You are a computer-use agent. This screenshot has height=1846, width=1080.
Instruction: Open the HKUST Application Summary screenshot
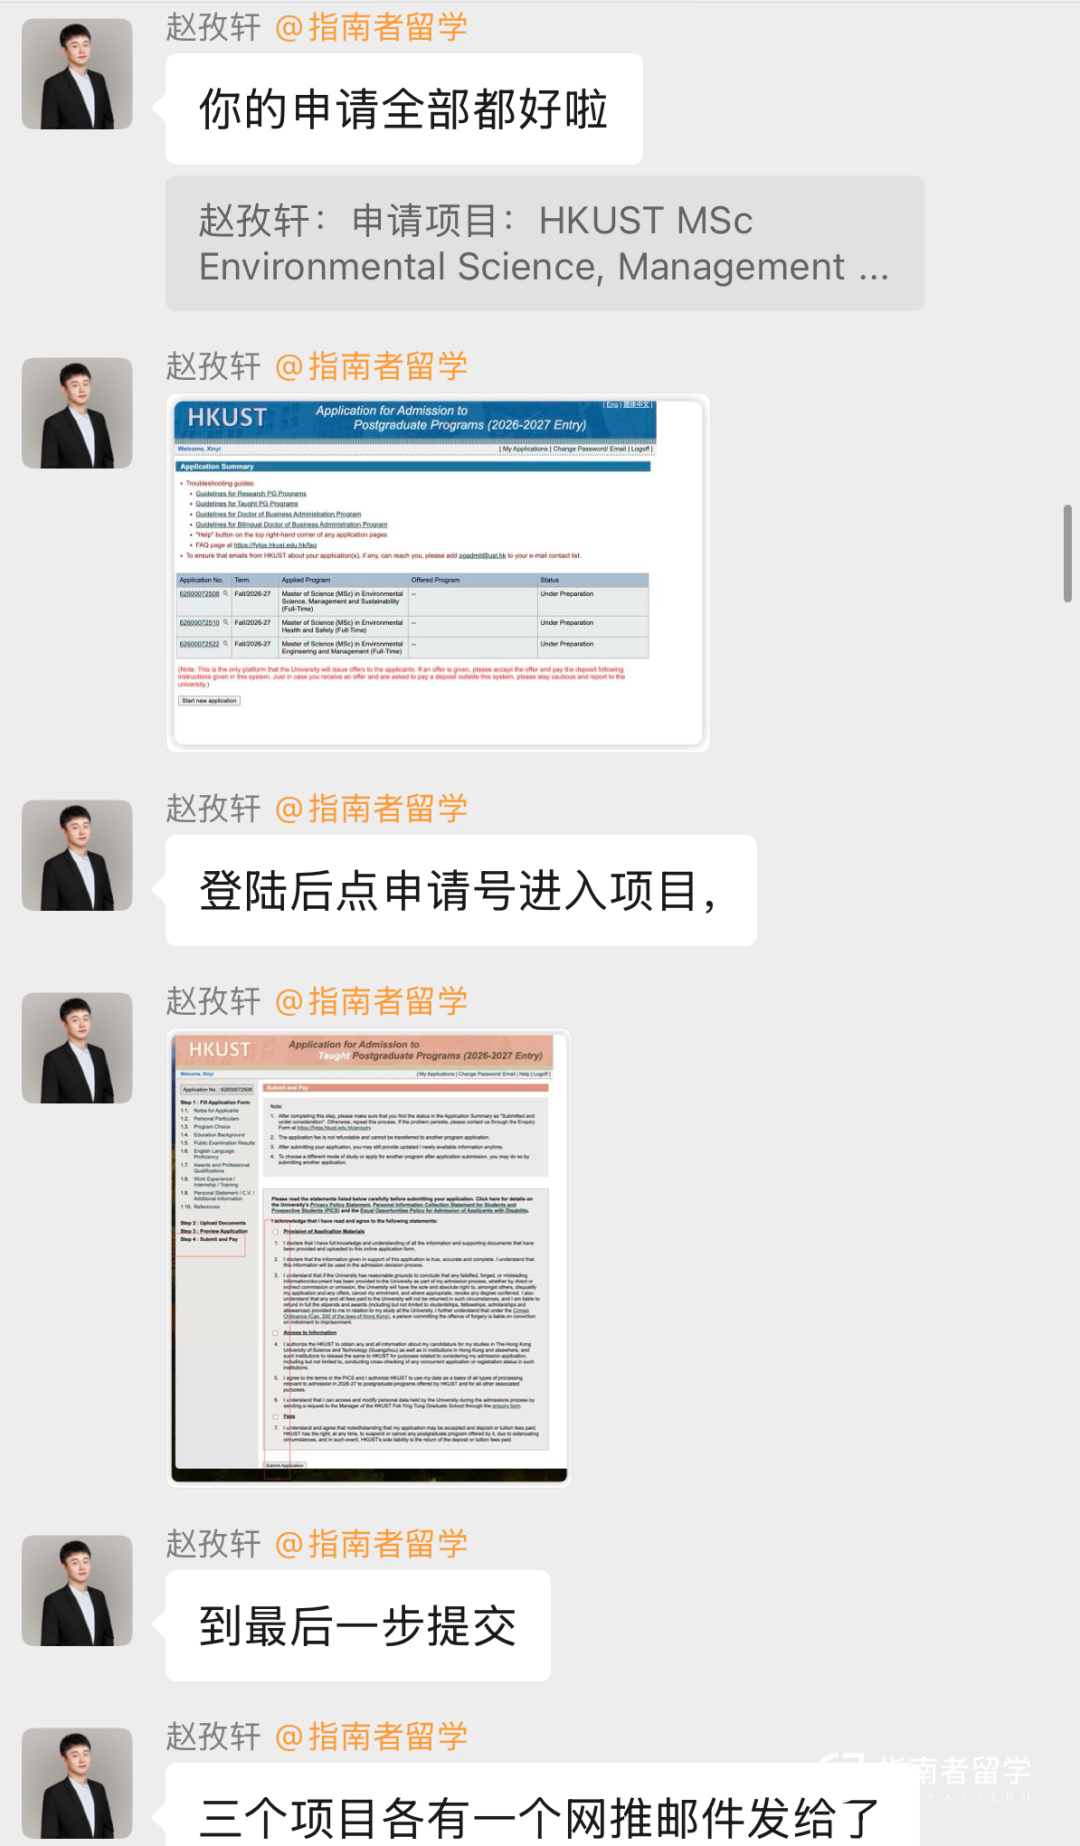pyautogui.click(x=438, y=573)
